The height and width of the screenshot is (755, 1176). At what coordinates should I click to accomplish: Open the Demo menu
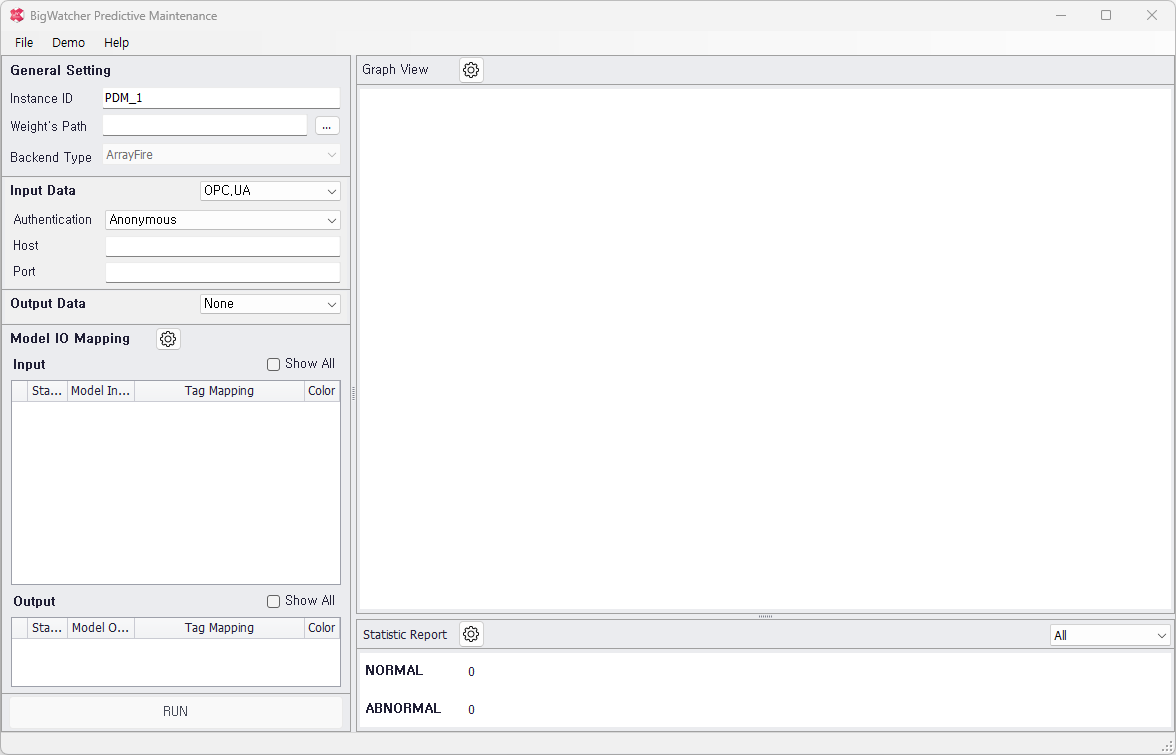pos(69,43)
